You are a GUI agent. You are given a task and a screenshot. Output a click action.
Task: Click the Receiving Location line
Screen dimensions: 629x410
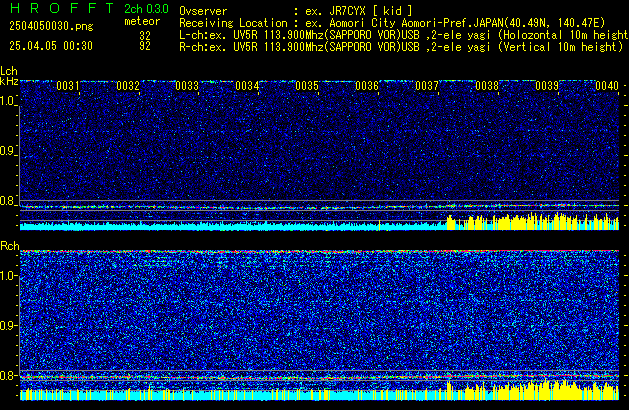tap(392, 23)
